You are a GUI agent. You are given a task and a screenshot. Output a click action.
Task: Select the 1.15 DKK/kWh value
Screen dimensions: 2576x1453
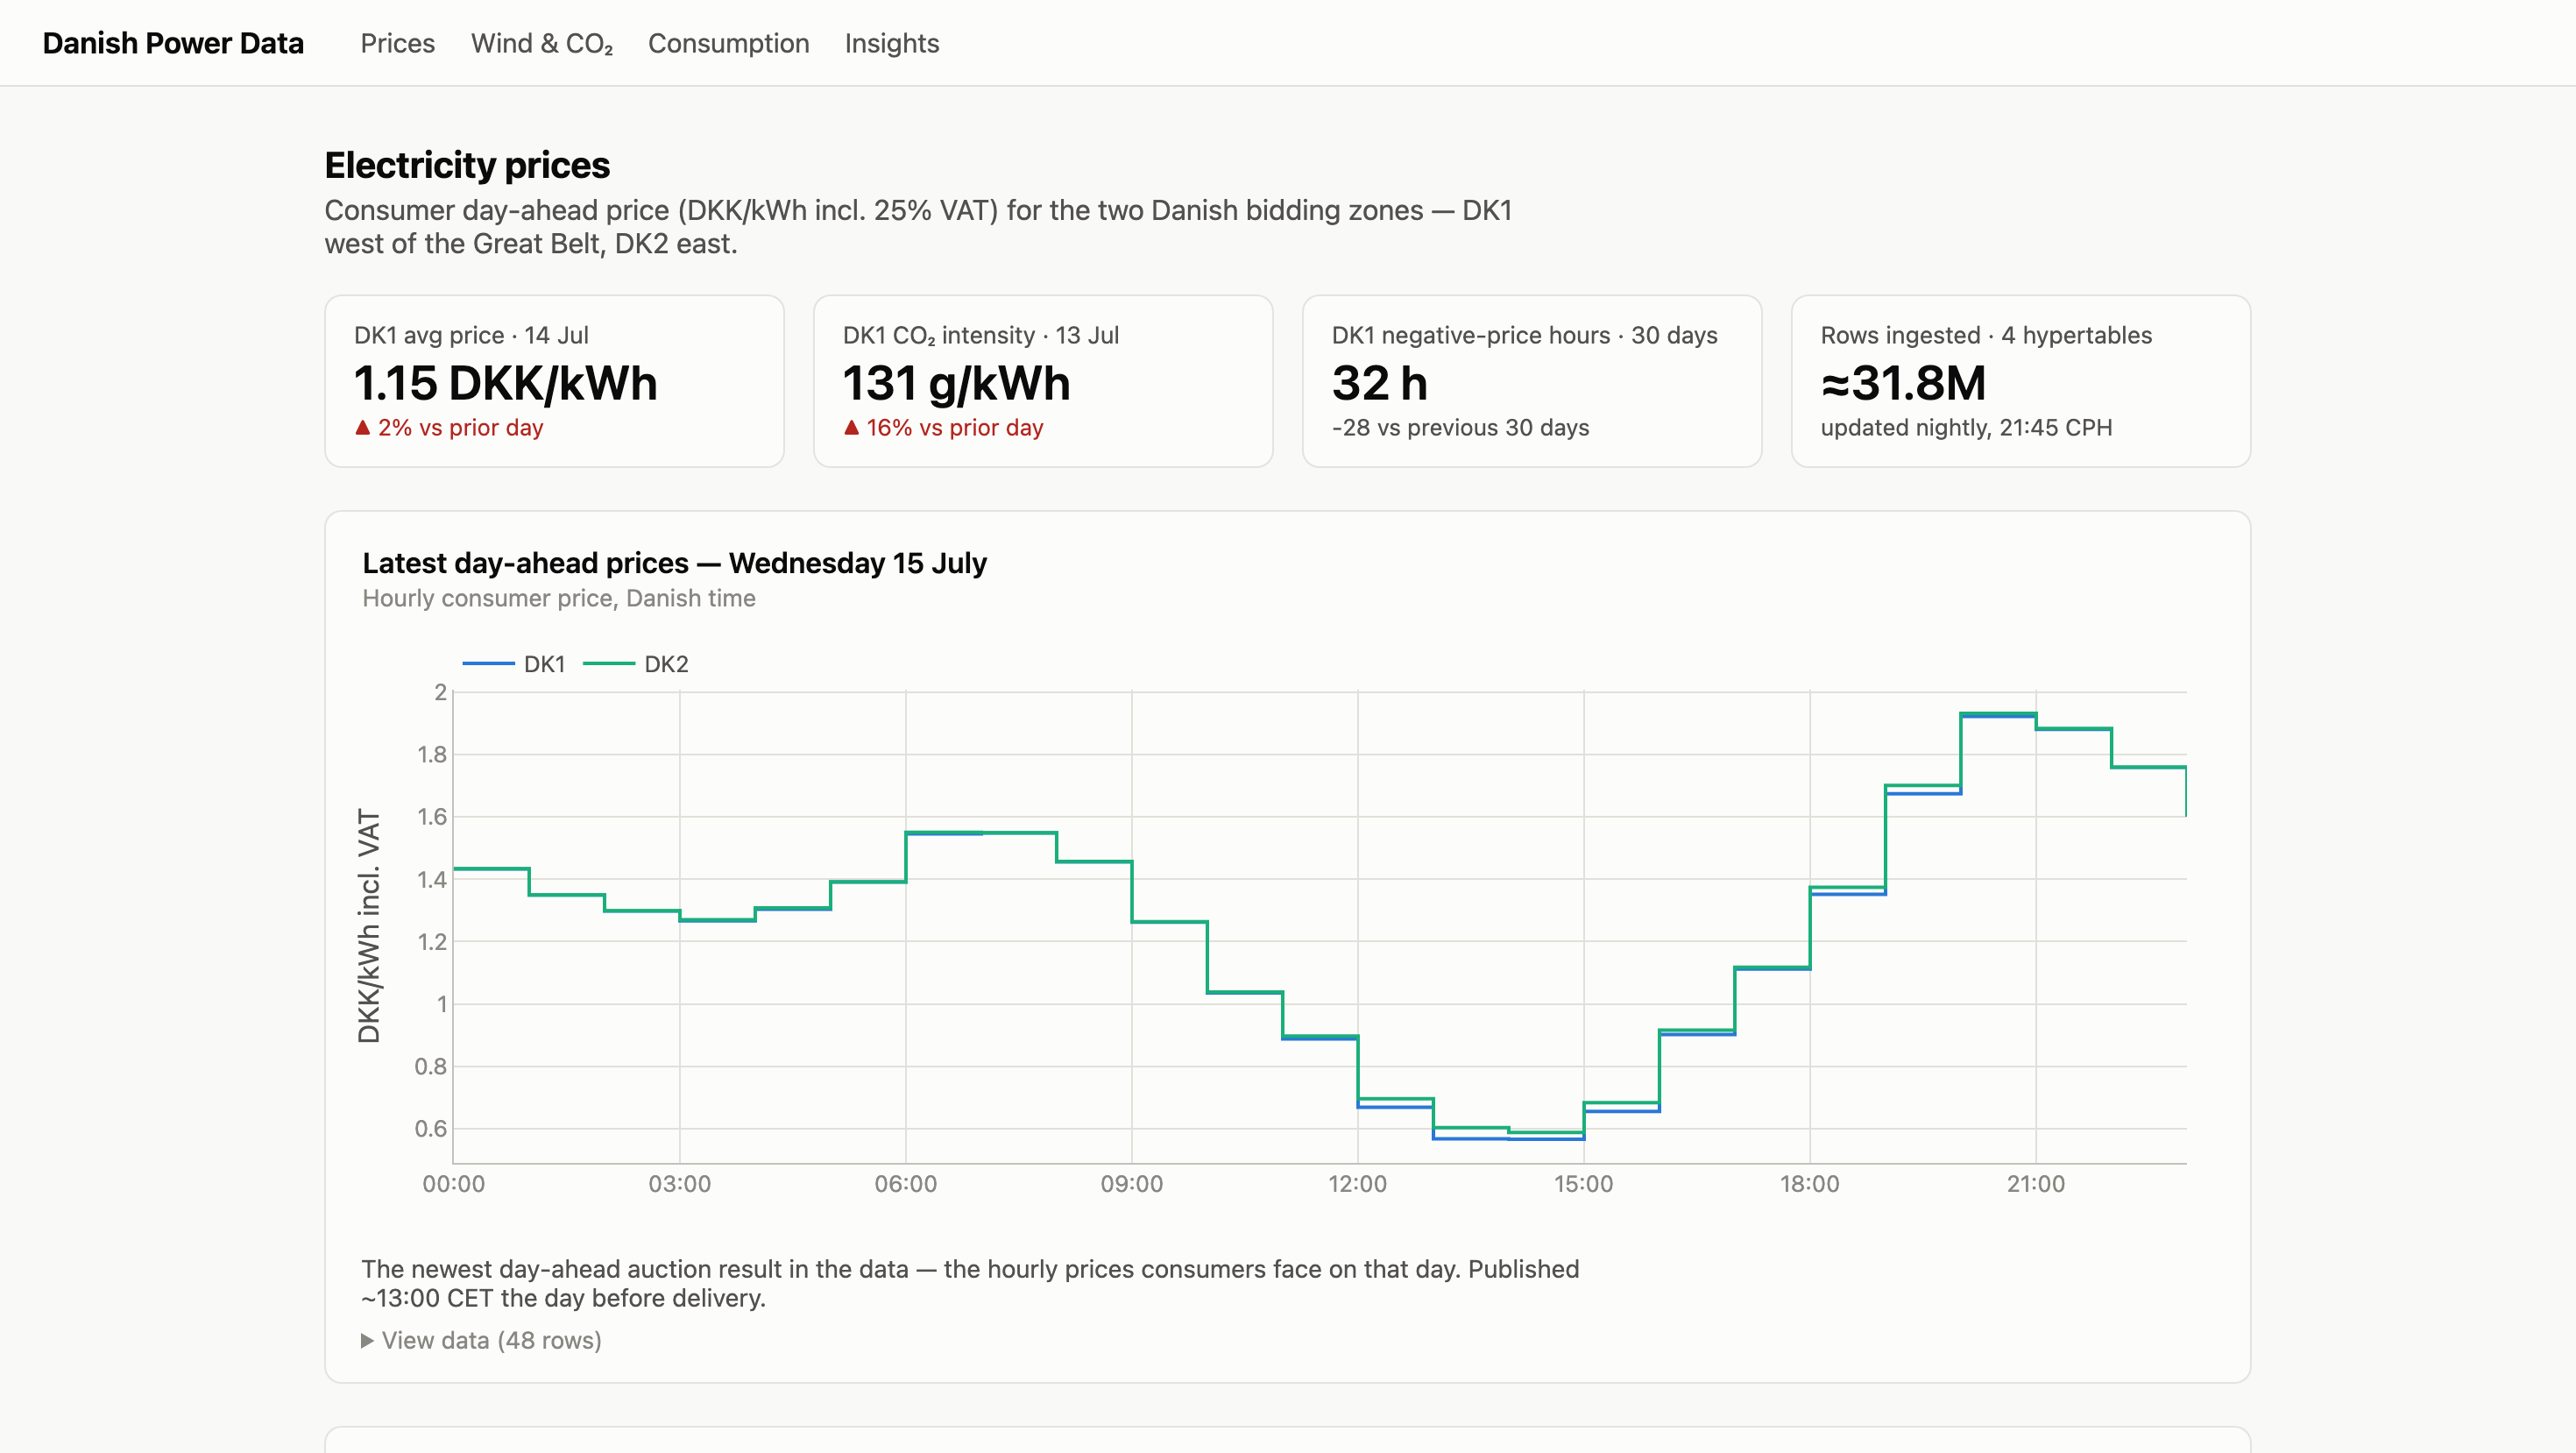505,383
